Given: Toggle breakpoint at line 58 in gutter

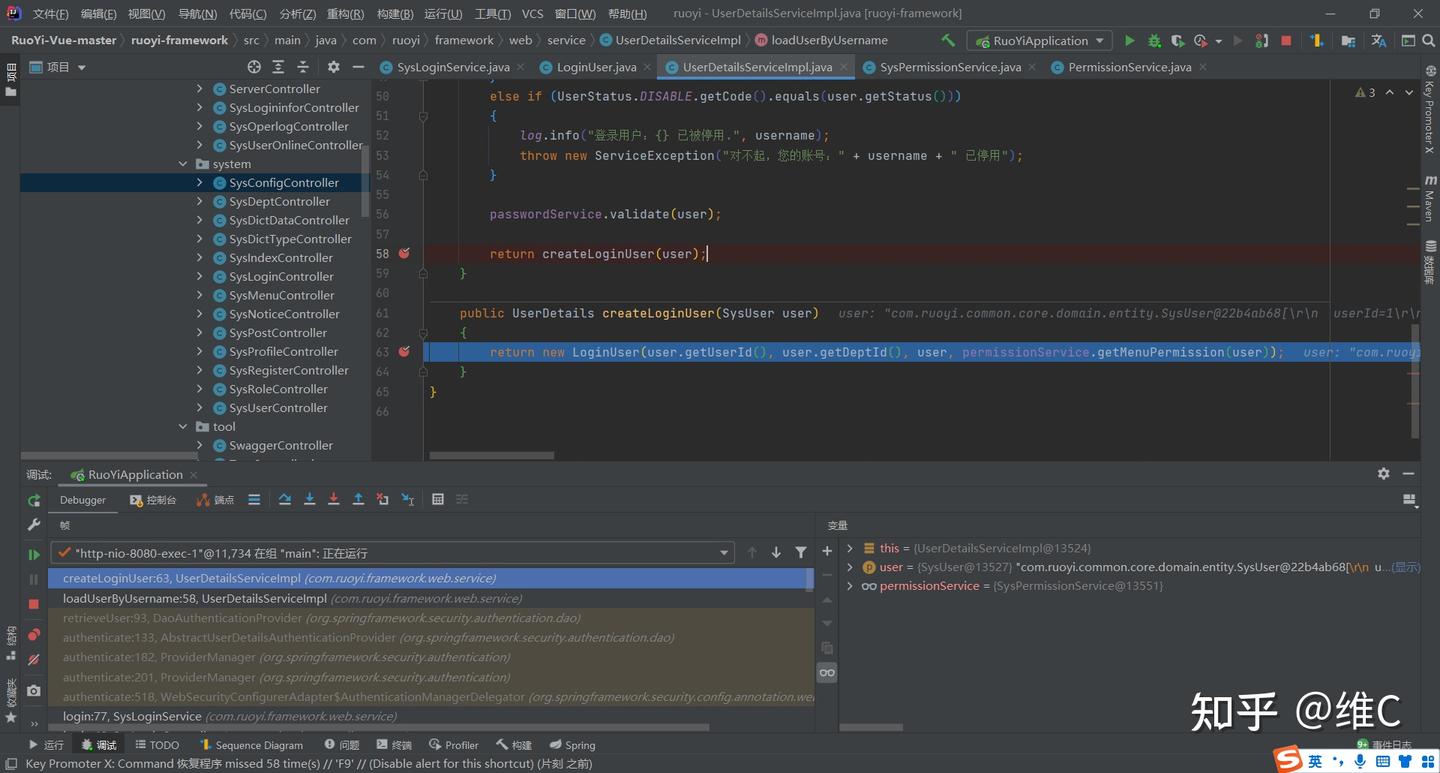Looking at the screenshot, I should coord(404,253).
